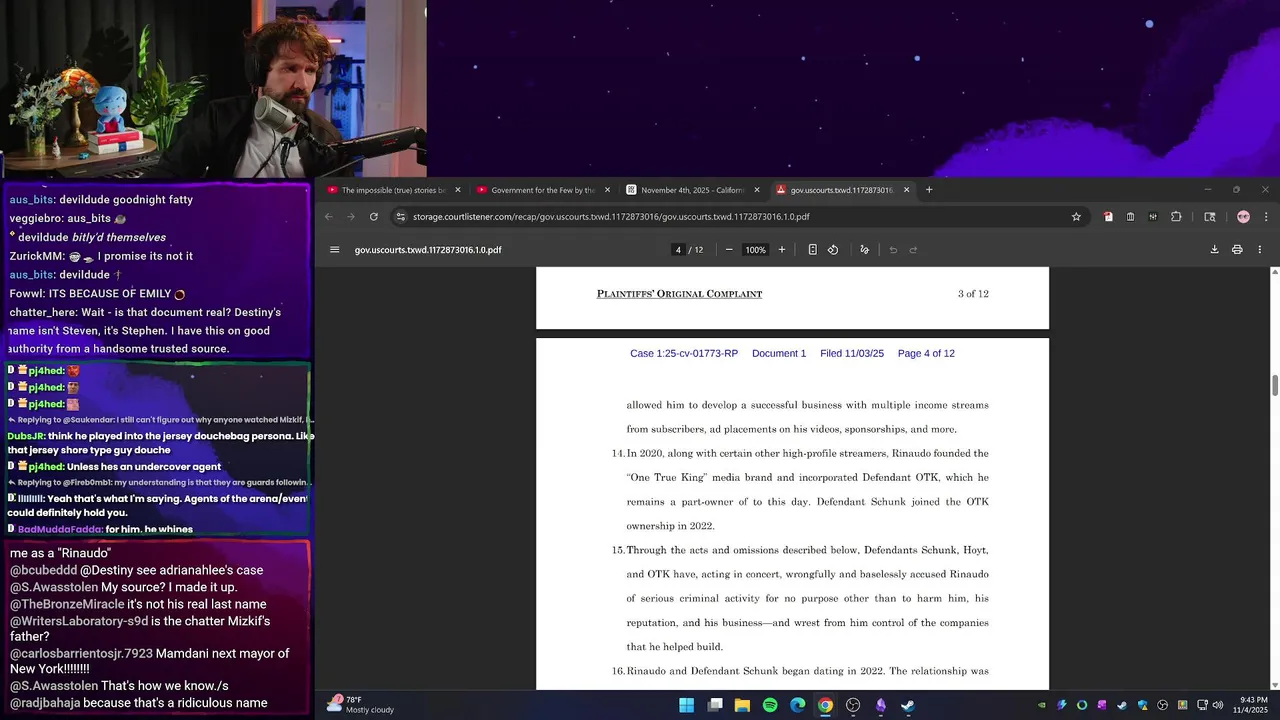1280x720 pixels.
Task: Open the weather widget showing 78°F
Action: coord(361,705)
